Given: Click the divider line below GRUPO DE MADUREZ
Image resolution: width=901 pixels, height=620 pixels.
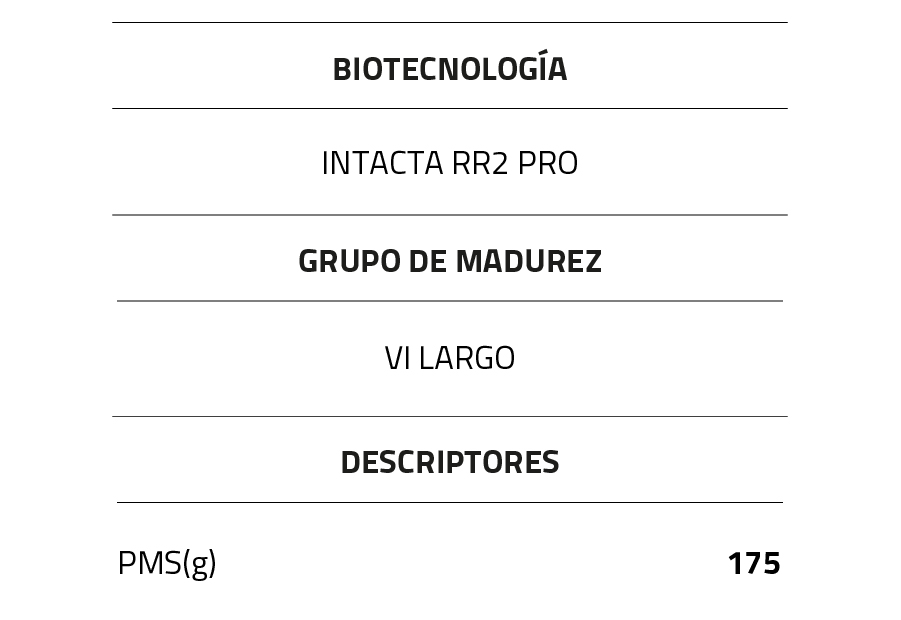Looking at the screenshot, I should (x=450, y=301).
